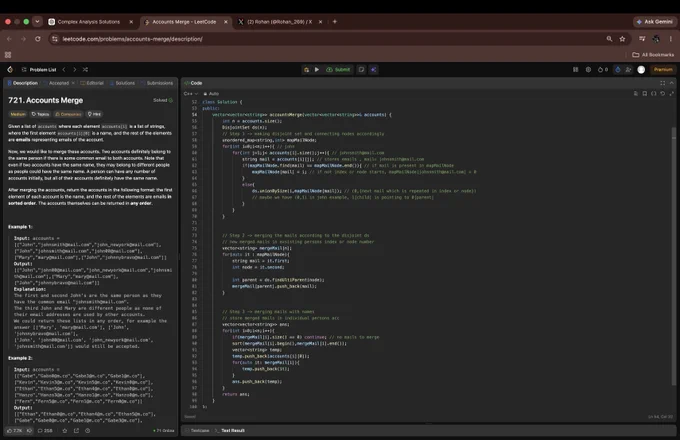Switch to the Solutions tab
This screenshot has width=680, height=440.
(x=122, y=83)
